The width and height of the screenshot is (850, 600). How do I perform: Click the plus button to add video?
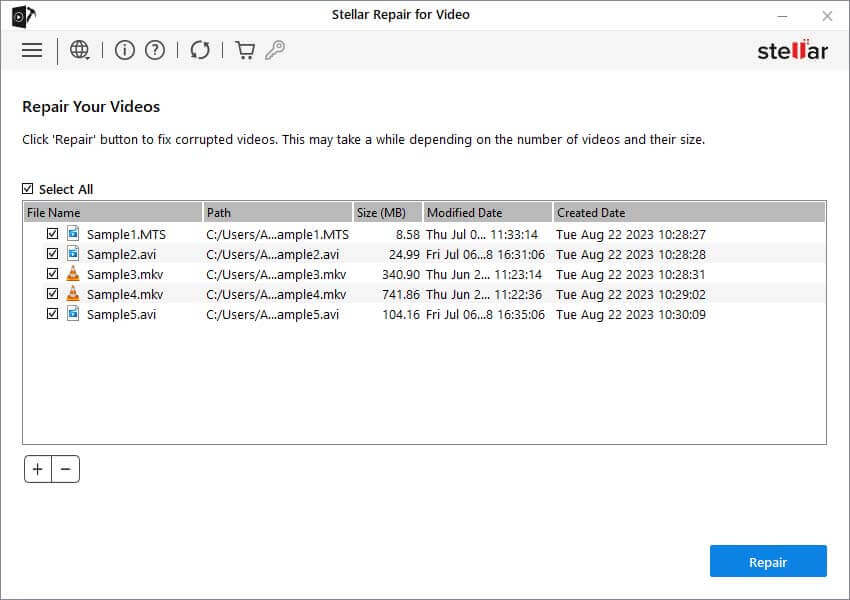tap(38, 469)
